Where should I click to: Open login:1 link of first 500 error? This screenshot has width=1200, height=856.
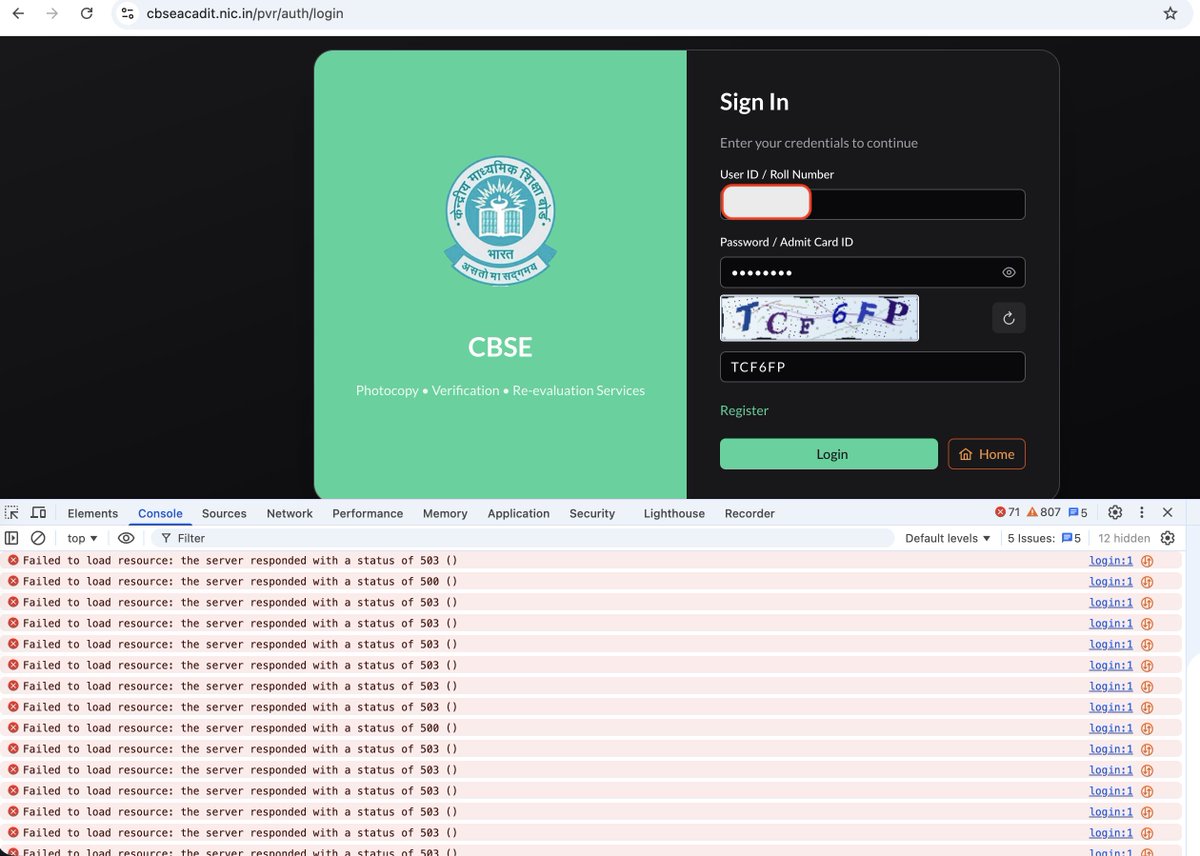1111,582
